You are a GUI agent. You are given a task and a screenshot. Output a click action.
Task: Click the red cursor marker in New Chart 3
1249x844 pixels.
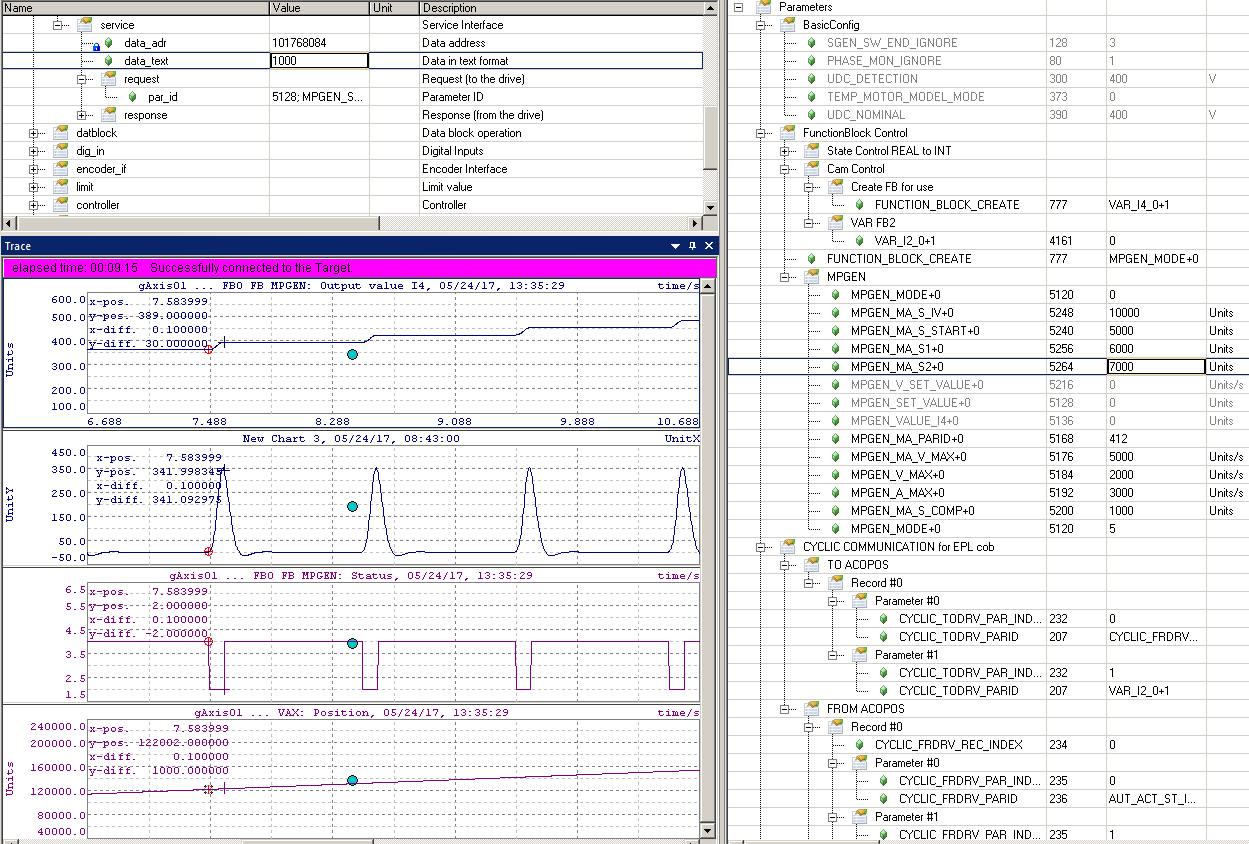click(208, 551)
